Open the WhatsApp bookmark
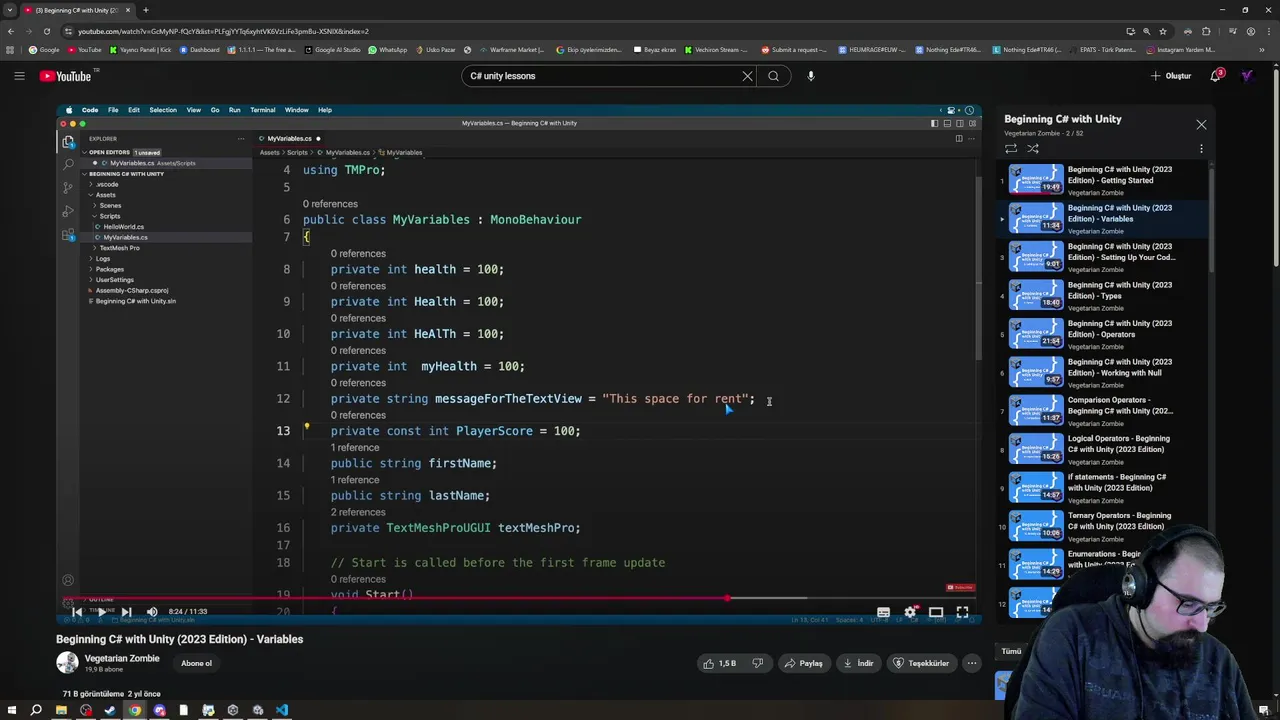 [388, 50]
